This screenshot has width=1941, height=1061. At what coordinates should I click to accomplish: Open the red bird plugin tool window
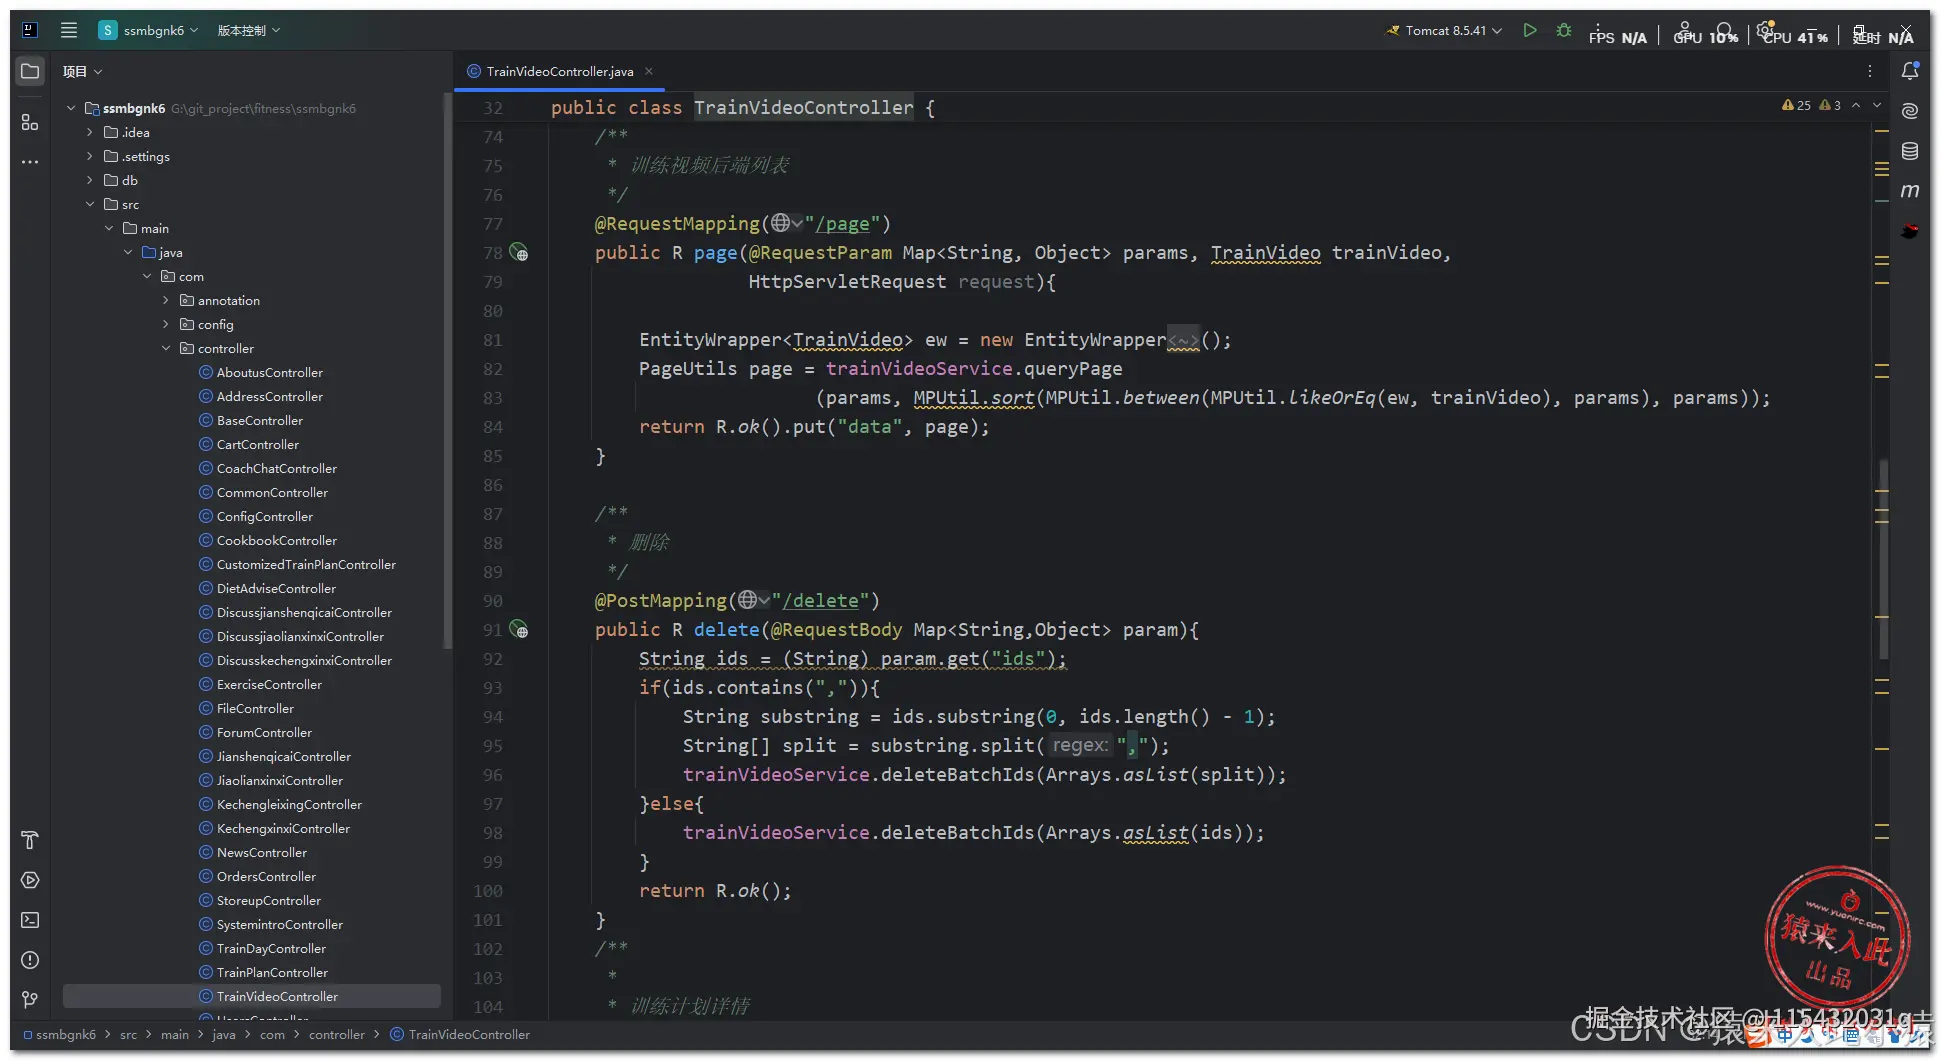click(x=1910, y=231)
